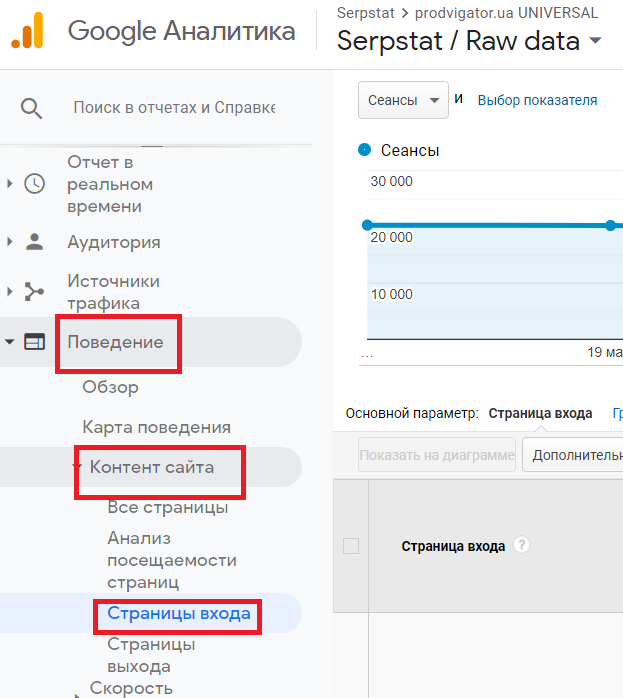This screenshot has height=698, width=623.
Task: Click the help question mark beside Страница входа
Action: (x=522, y=545)
